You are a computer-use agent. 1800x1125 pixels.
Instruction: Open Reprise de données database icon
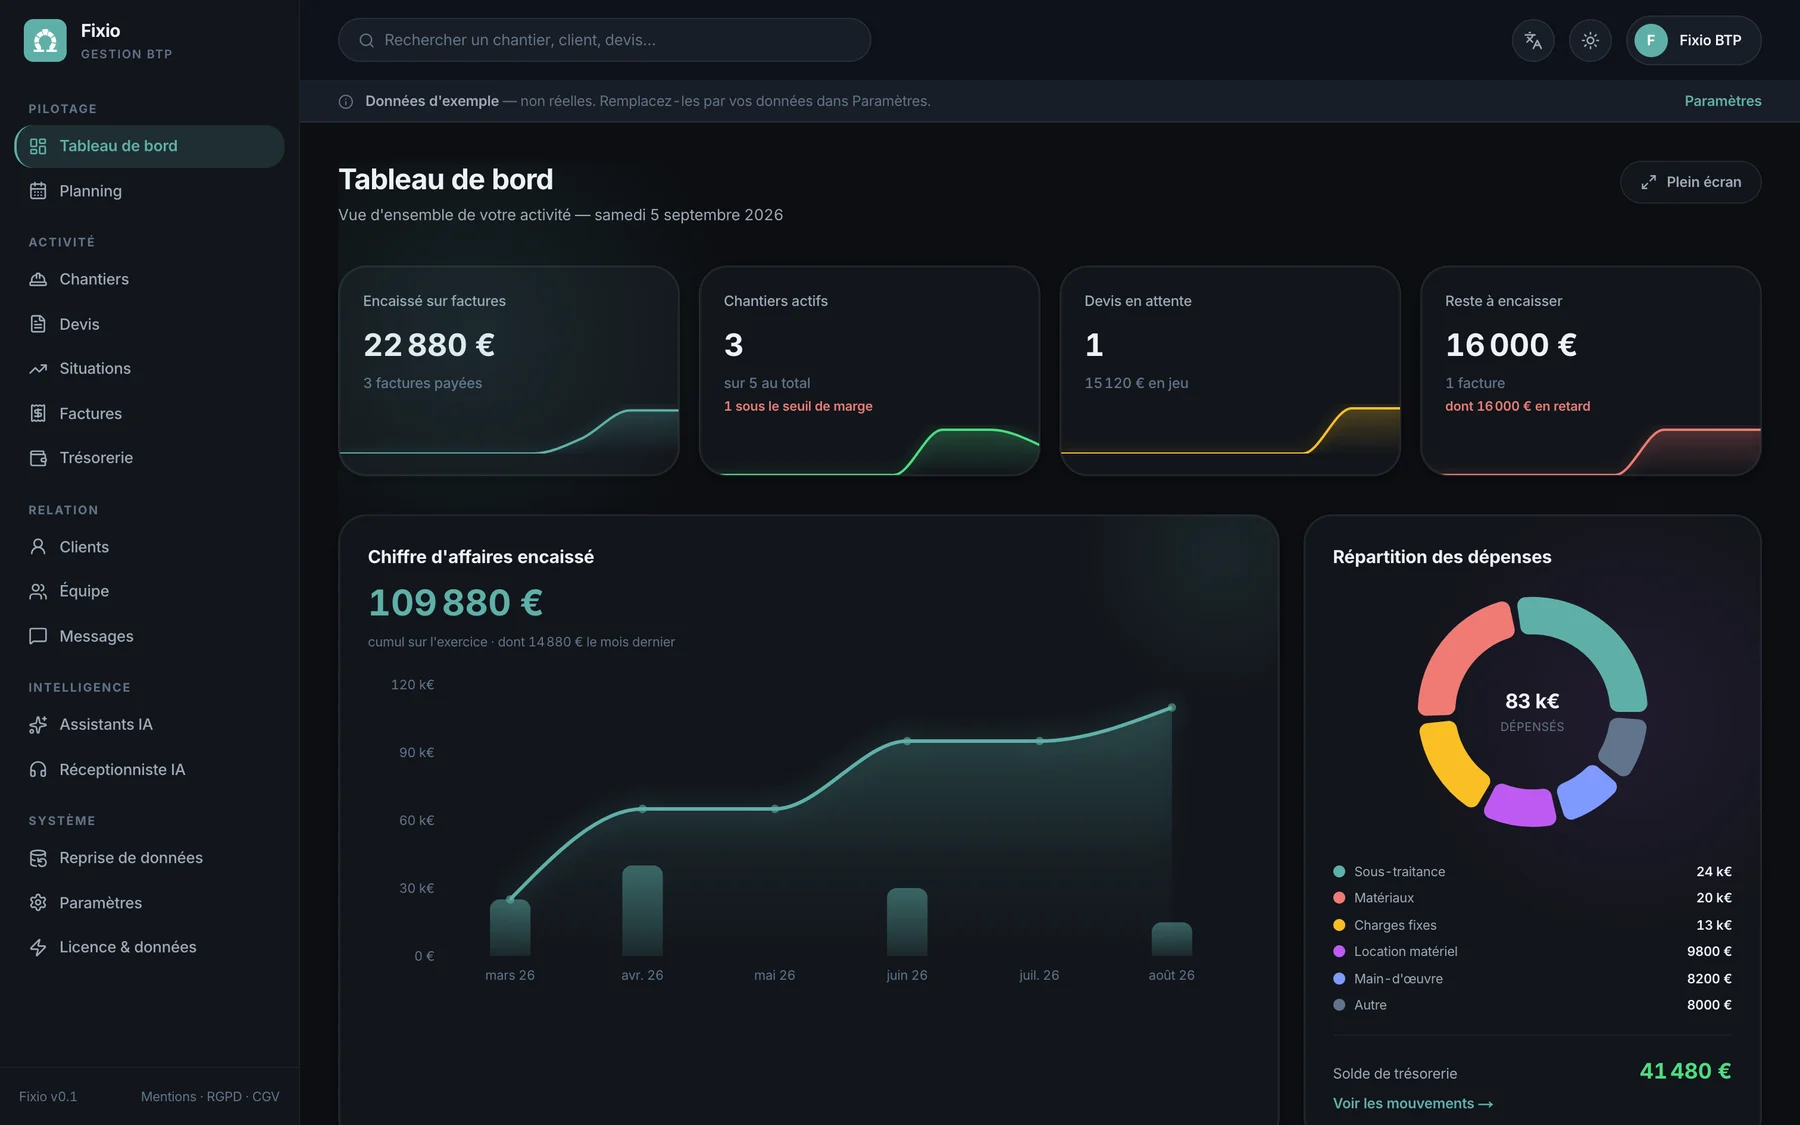(38, 858)
